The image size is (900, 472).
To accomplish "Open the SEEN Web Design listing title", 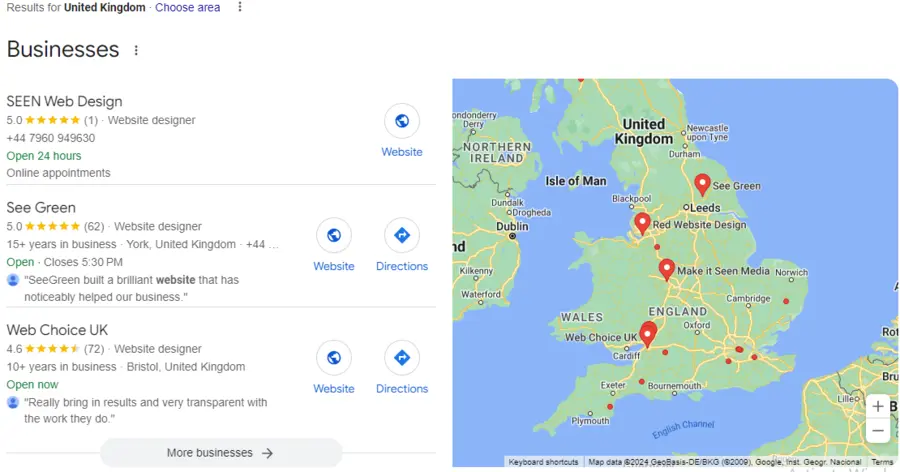I will tap(64, 101).
